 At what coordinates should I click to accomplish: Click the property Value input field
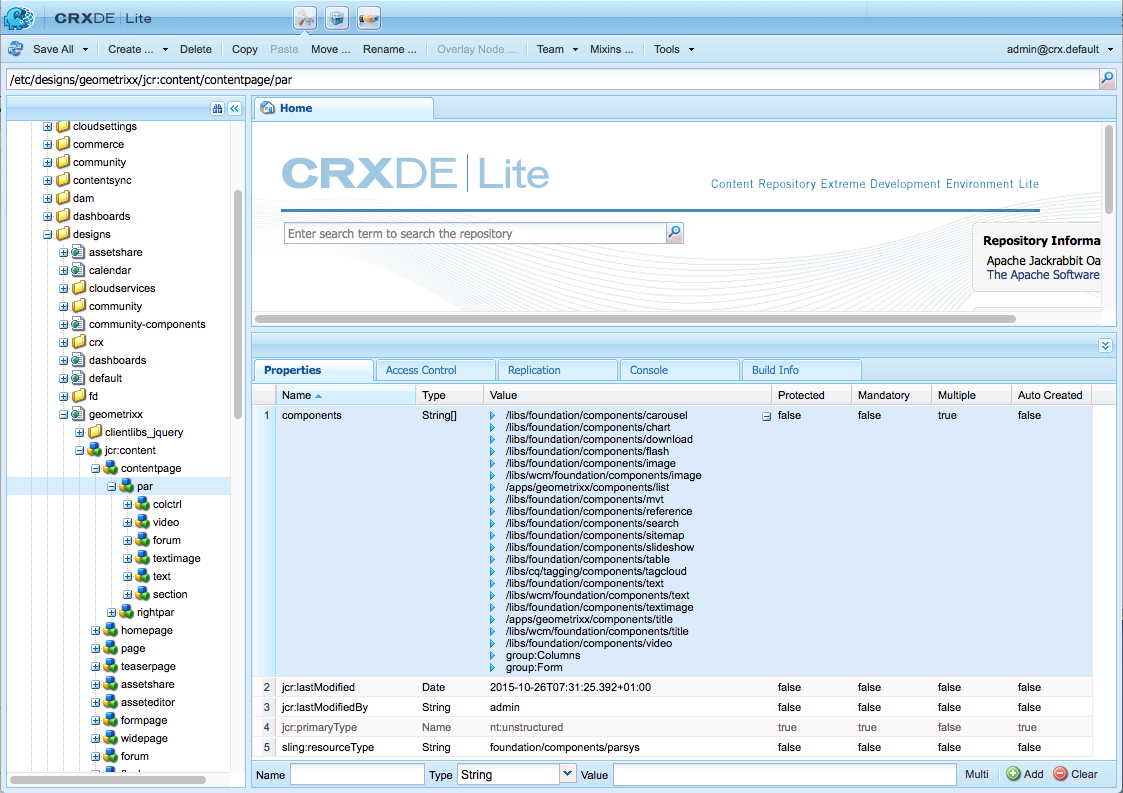[784, 774]
